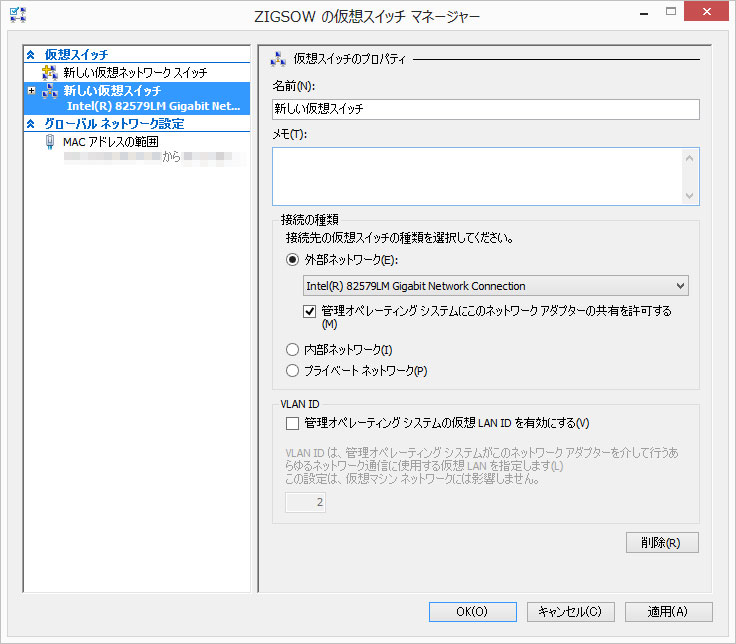Enable the 仮想 LAN ID checkbox
Viewport: 736px width, 644px height.
point(292,423)
